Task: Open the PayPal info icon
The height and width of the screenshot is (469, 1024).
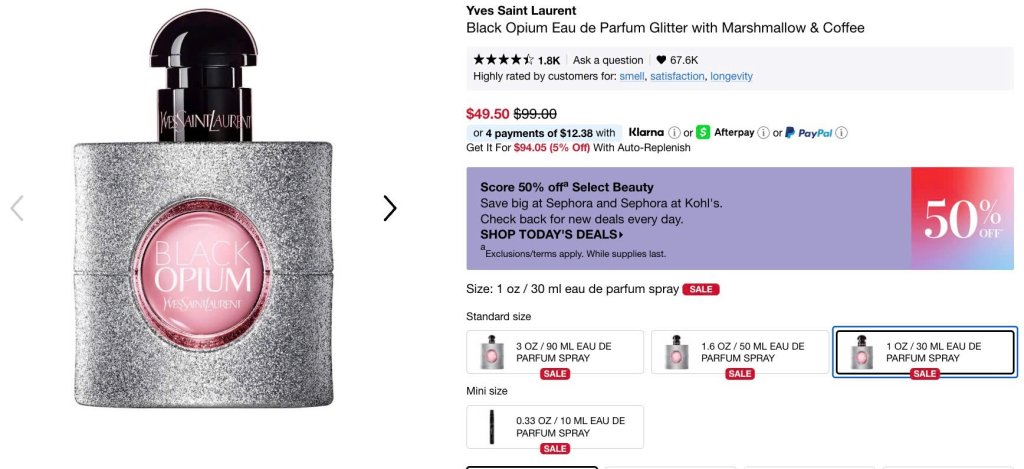Action: [842, 133]
